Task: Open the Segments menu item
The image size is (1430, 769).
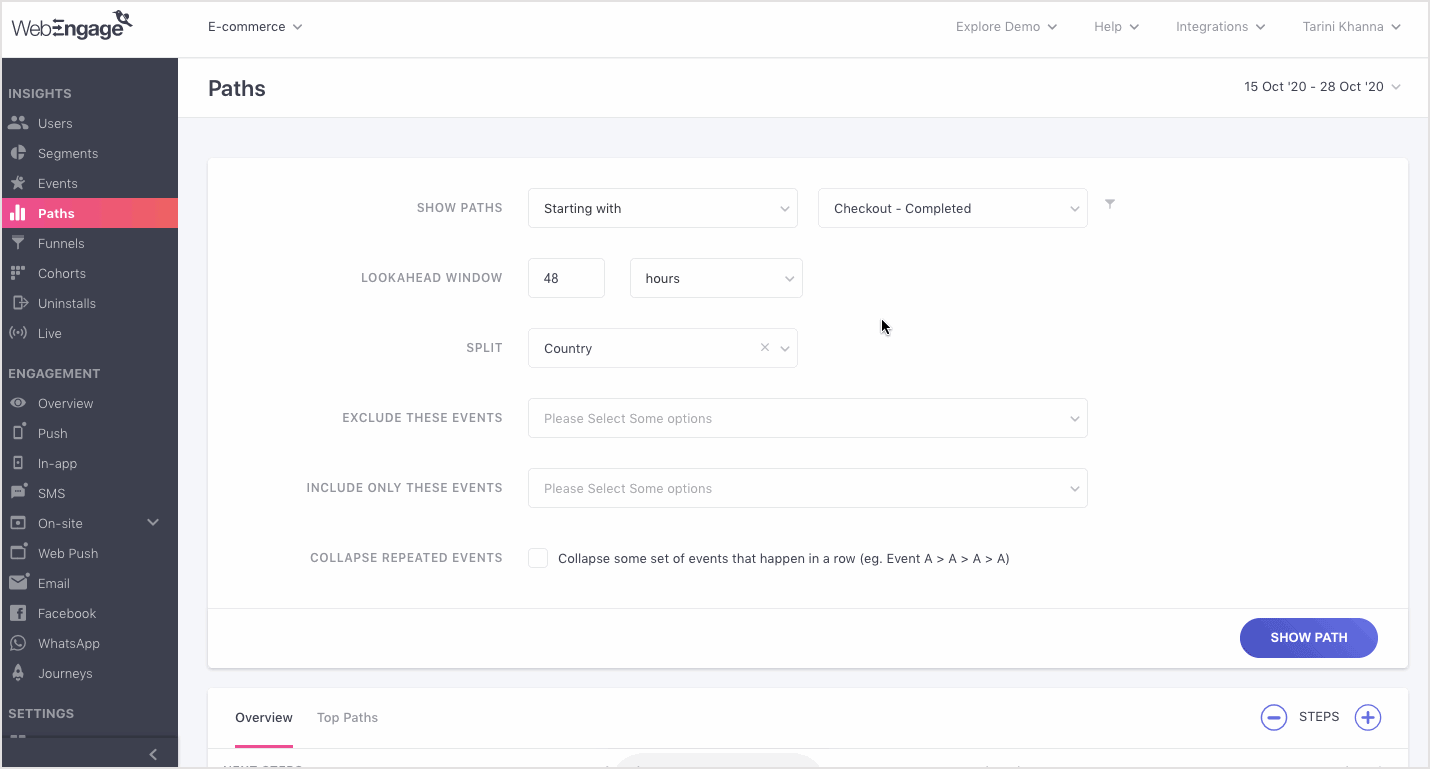Action: pyautogui.click(x=68, y=153)
